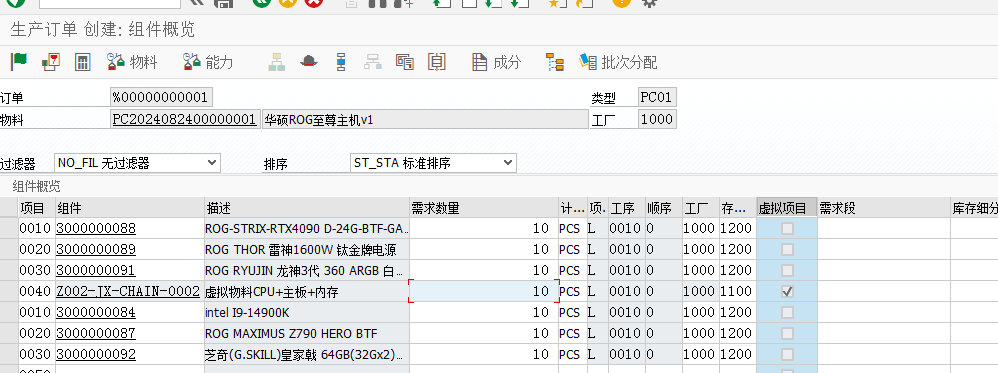
Task: Click the 需求段 column header
Action: click(x=883, y=208)
